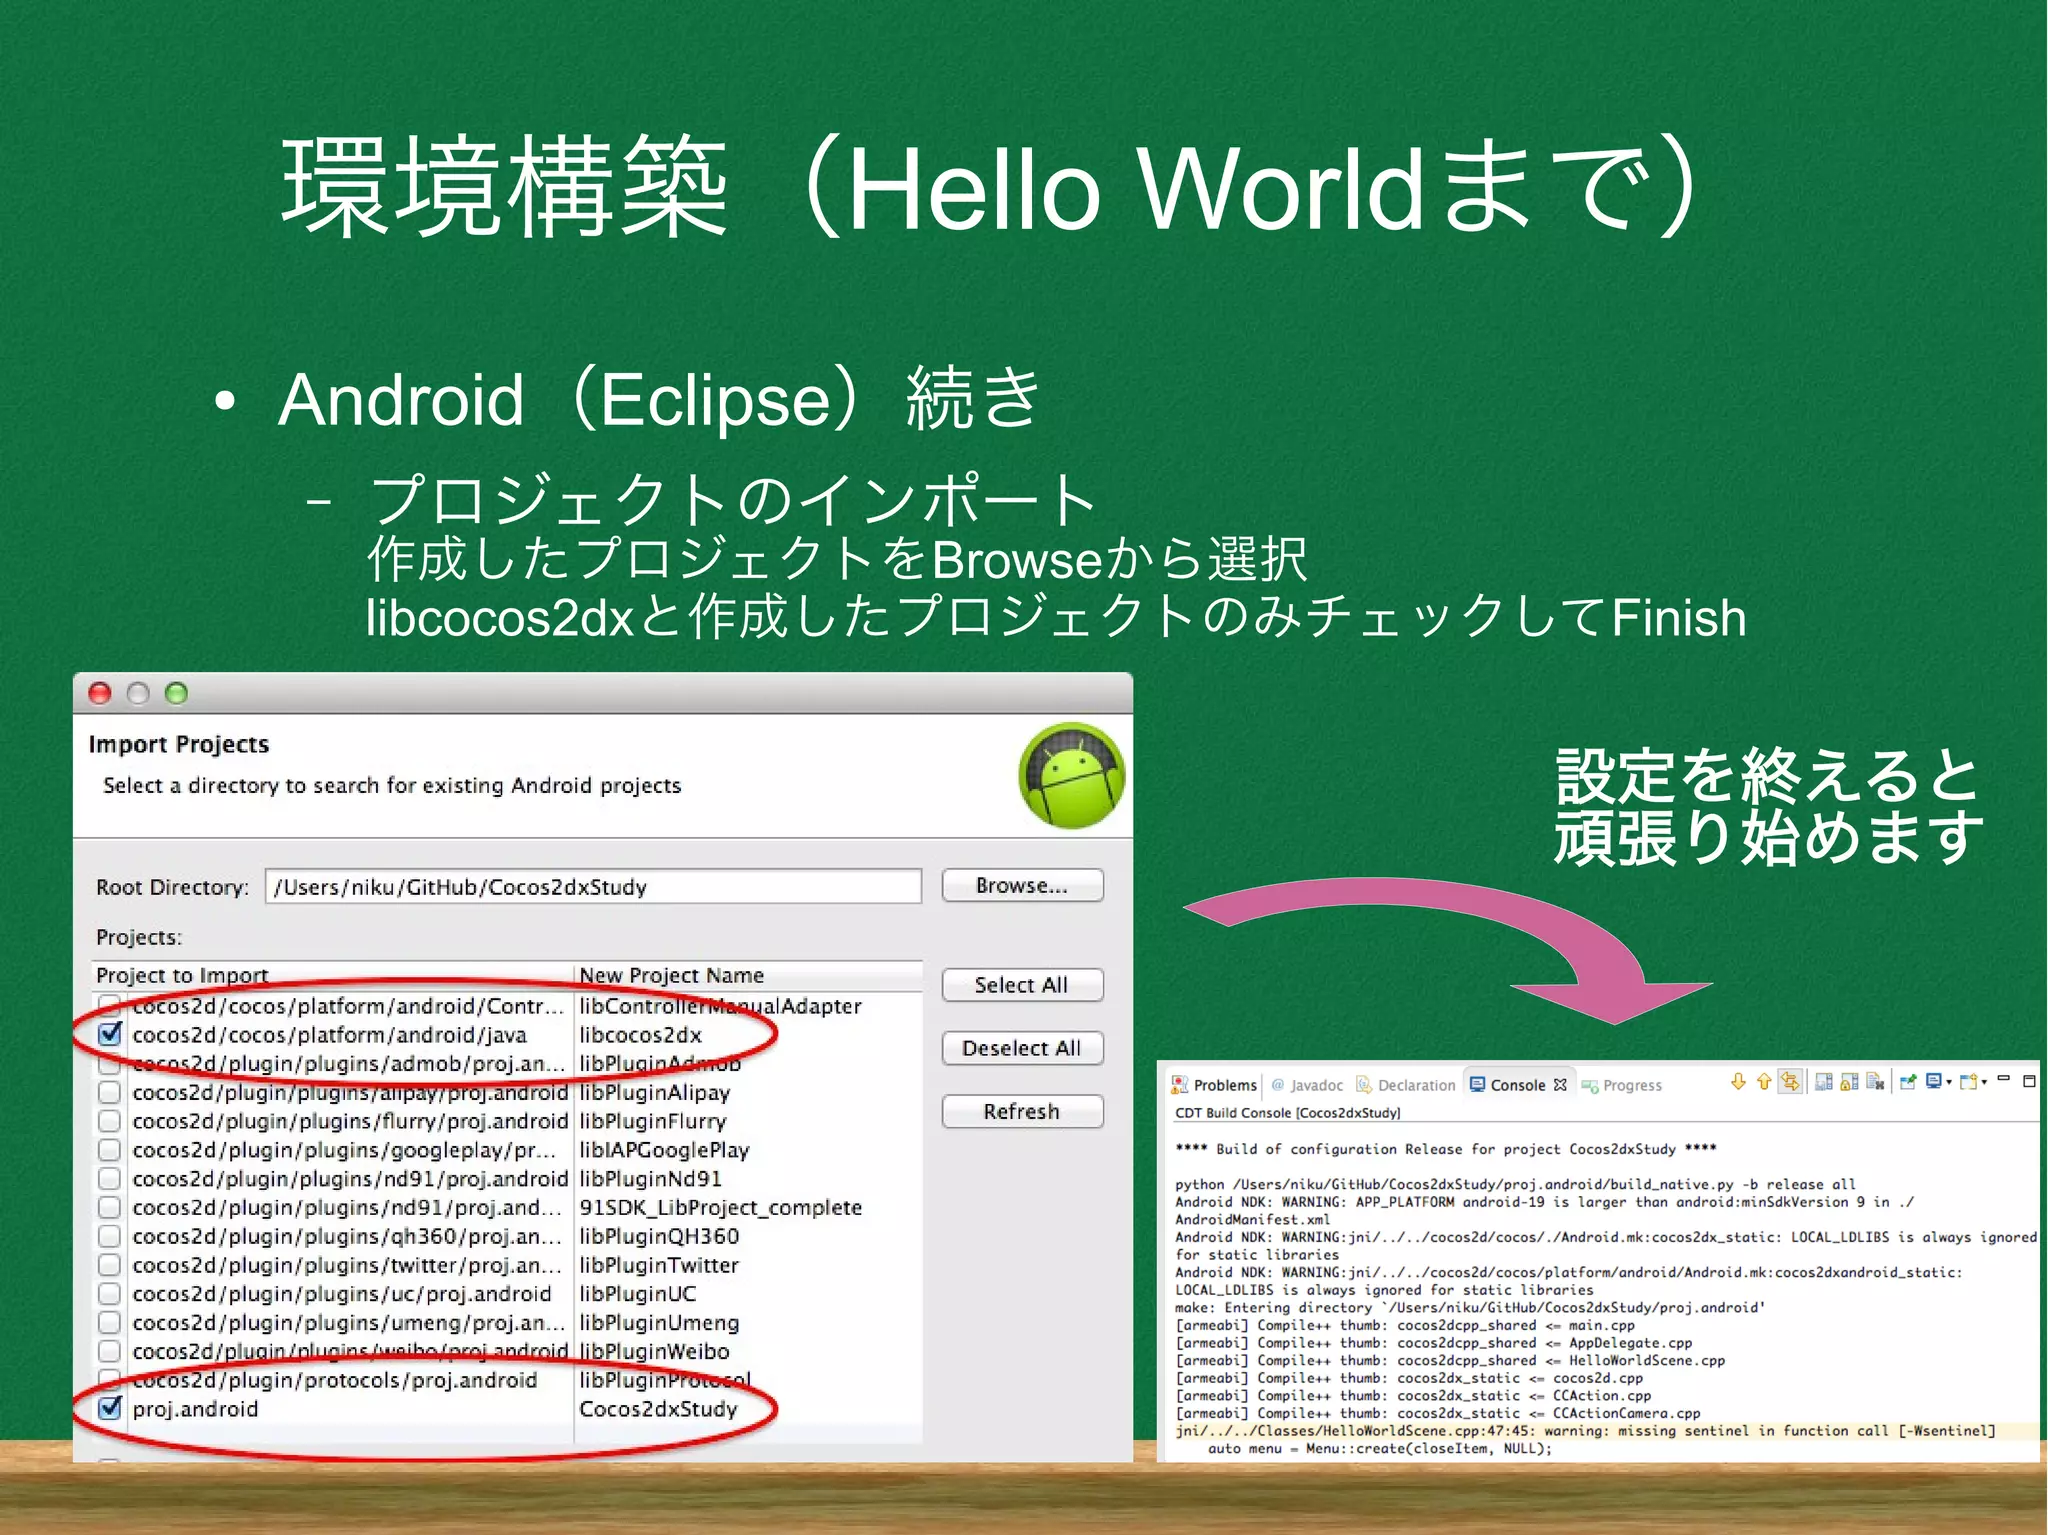Select the cocos2d/plugin/plugins/nd91/proj.android path
Screen dimensions: 2048x1535
pos(350,1179)
